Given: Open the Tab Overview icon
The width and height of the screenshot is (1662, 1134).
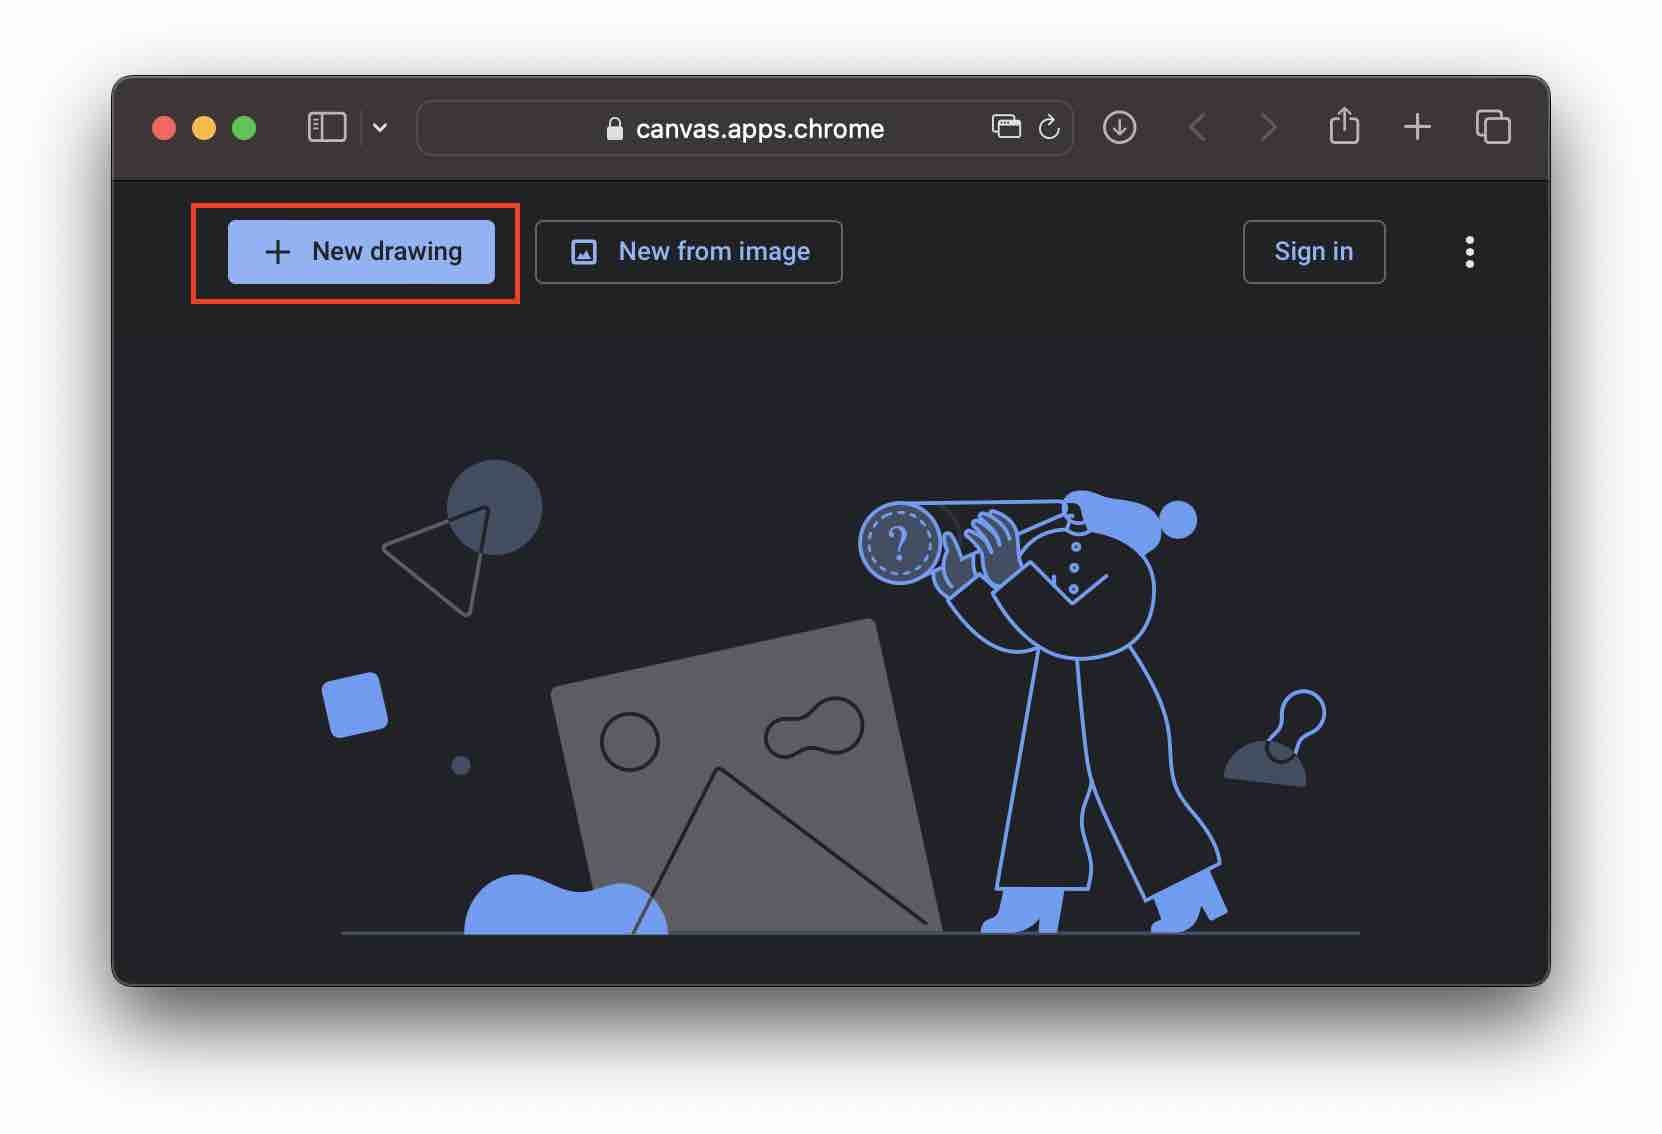Looking at the screenshot, I should click(1493, 127).
